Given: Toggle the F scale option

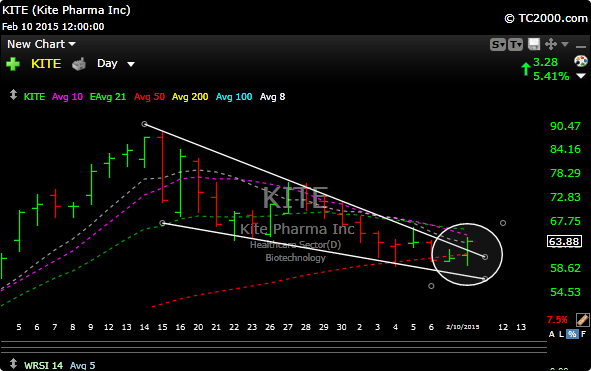Looking at the screenshot, I should pos(583,334).
